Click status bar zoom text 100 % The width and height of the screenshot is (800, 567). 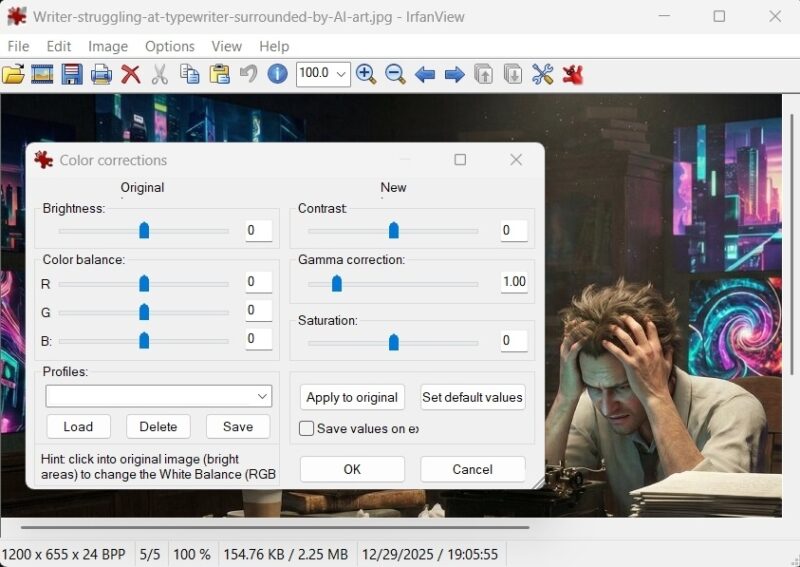click(x=192, y=554)
